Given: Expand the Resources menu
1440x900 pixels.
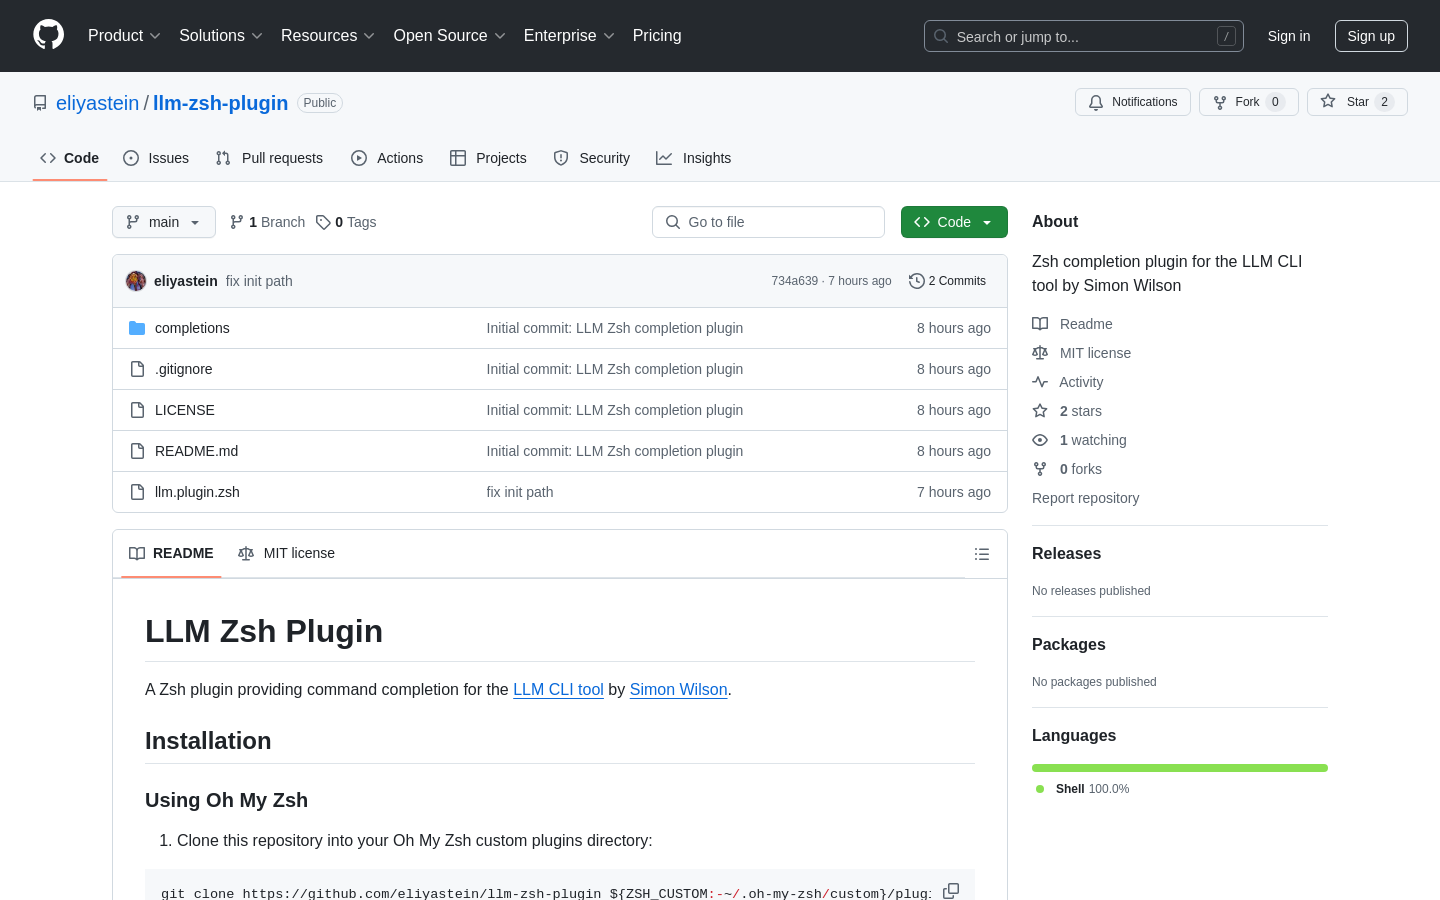Looking at the screenshot, I should point(328,36).
